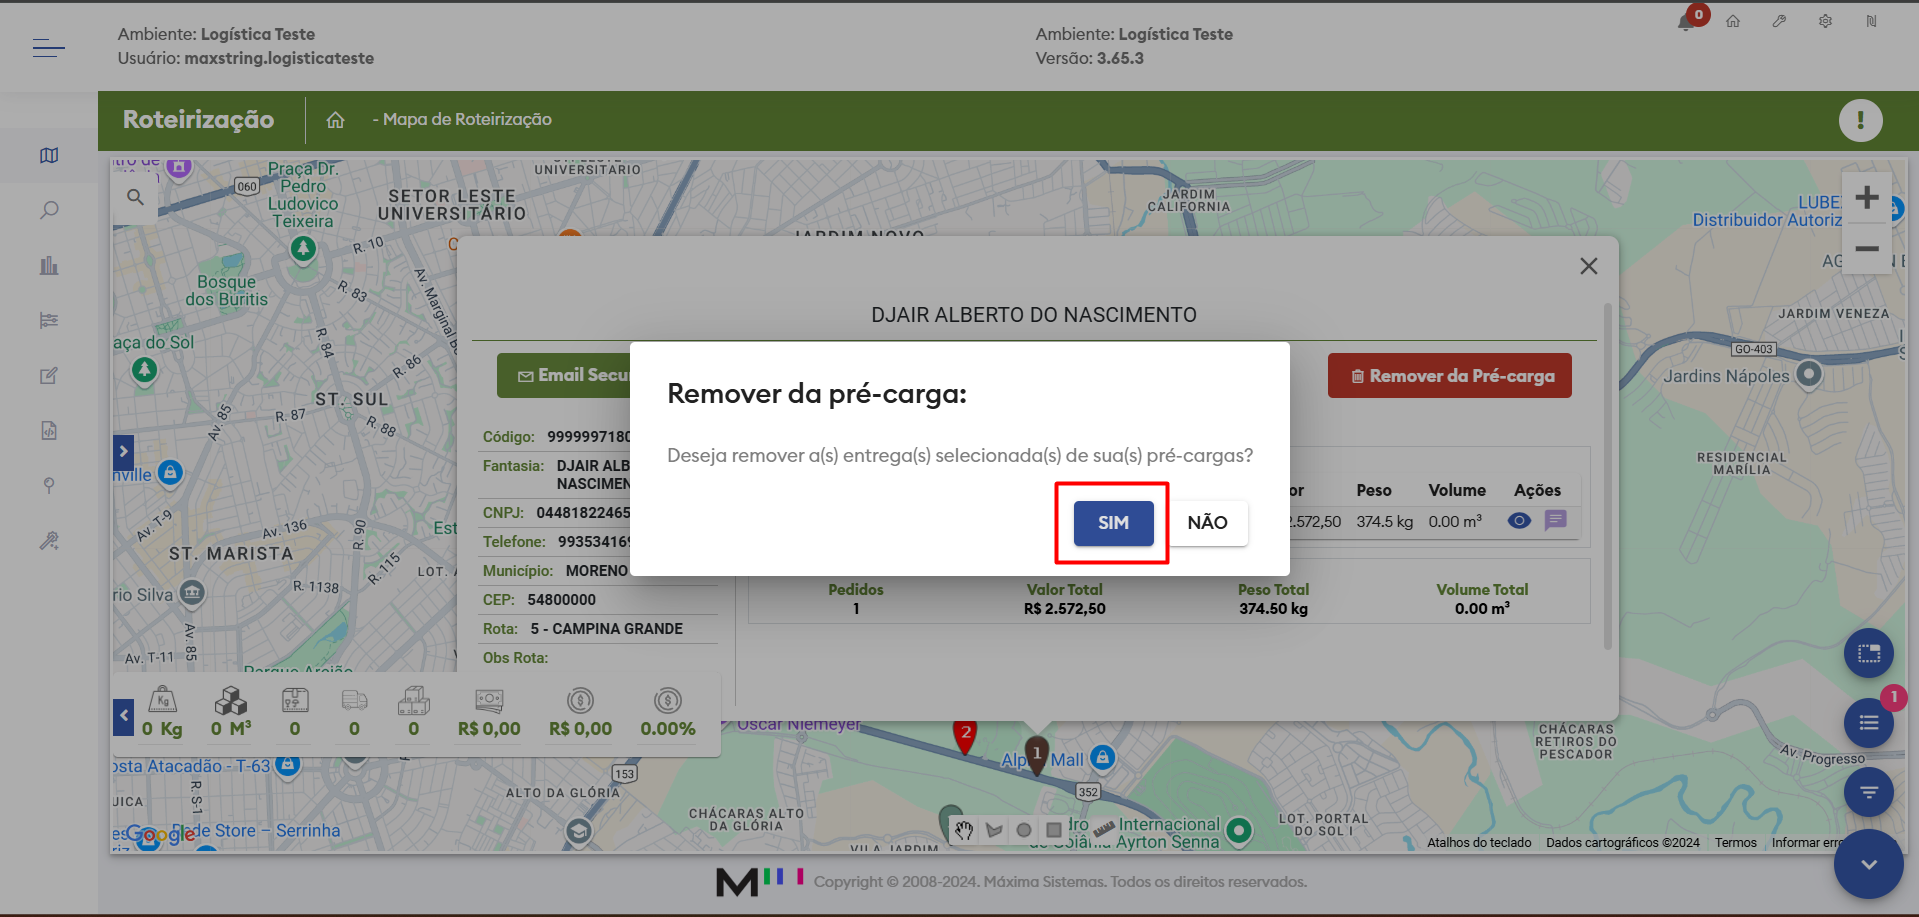Click the Atalhos do teclado link
This screenshot has height=917, width=1919.
point(1479,843)
